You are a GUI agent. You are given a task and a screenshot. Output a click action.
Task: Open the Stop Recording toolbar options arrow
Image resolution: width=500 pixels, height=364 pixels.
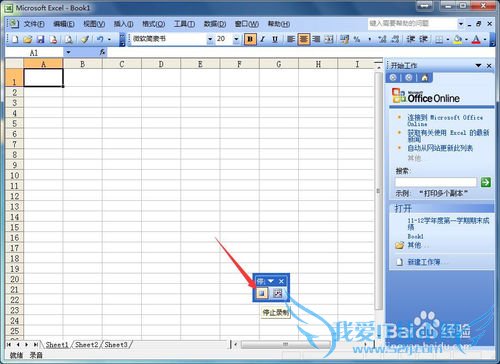tap(271, 281)
